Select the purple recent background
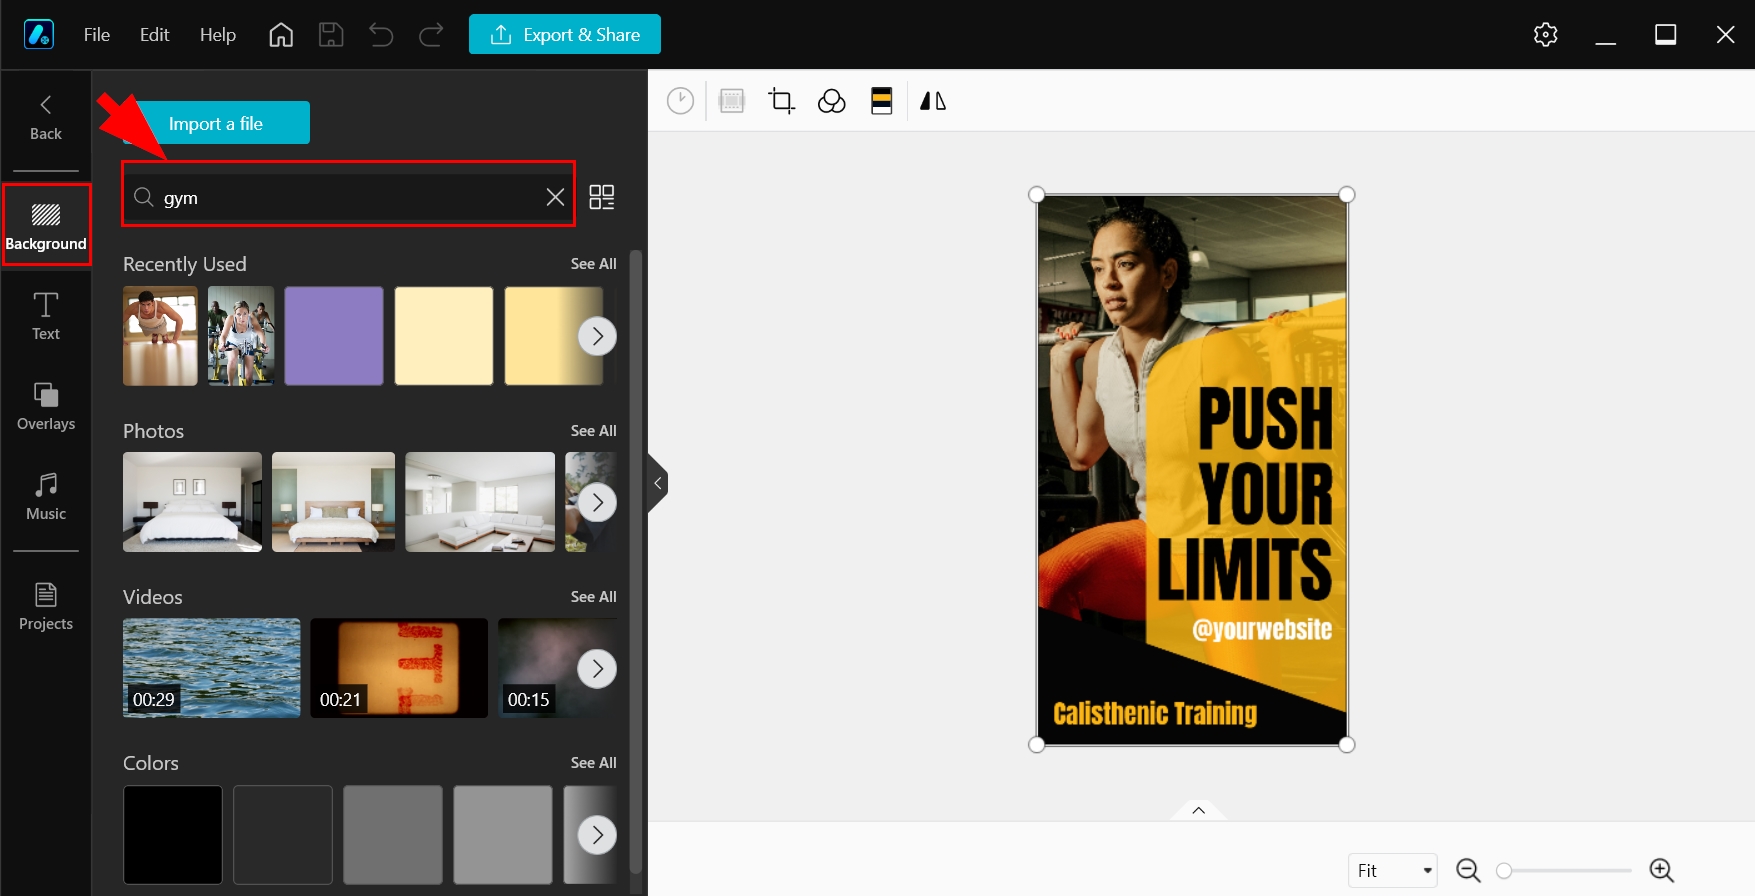This screenshot has width=1755, height=896. point(334,336)
